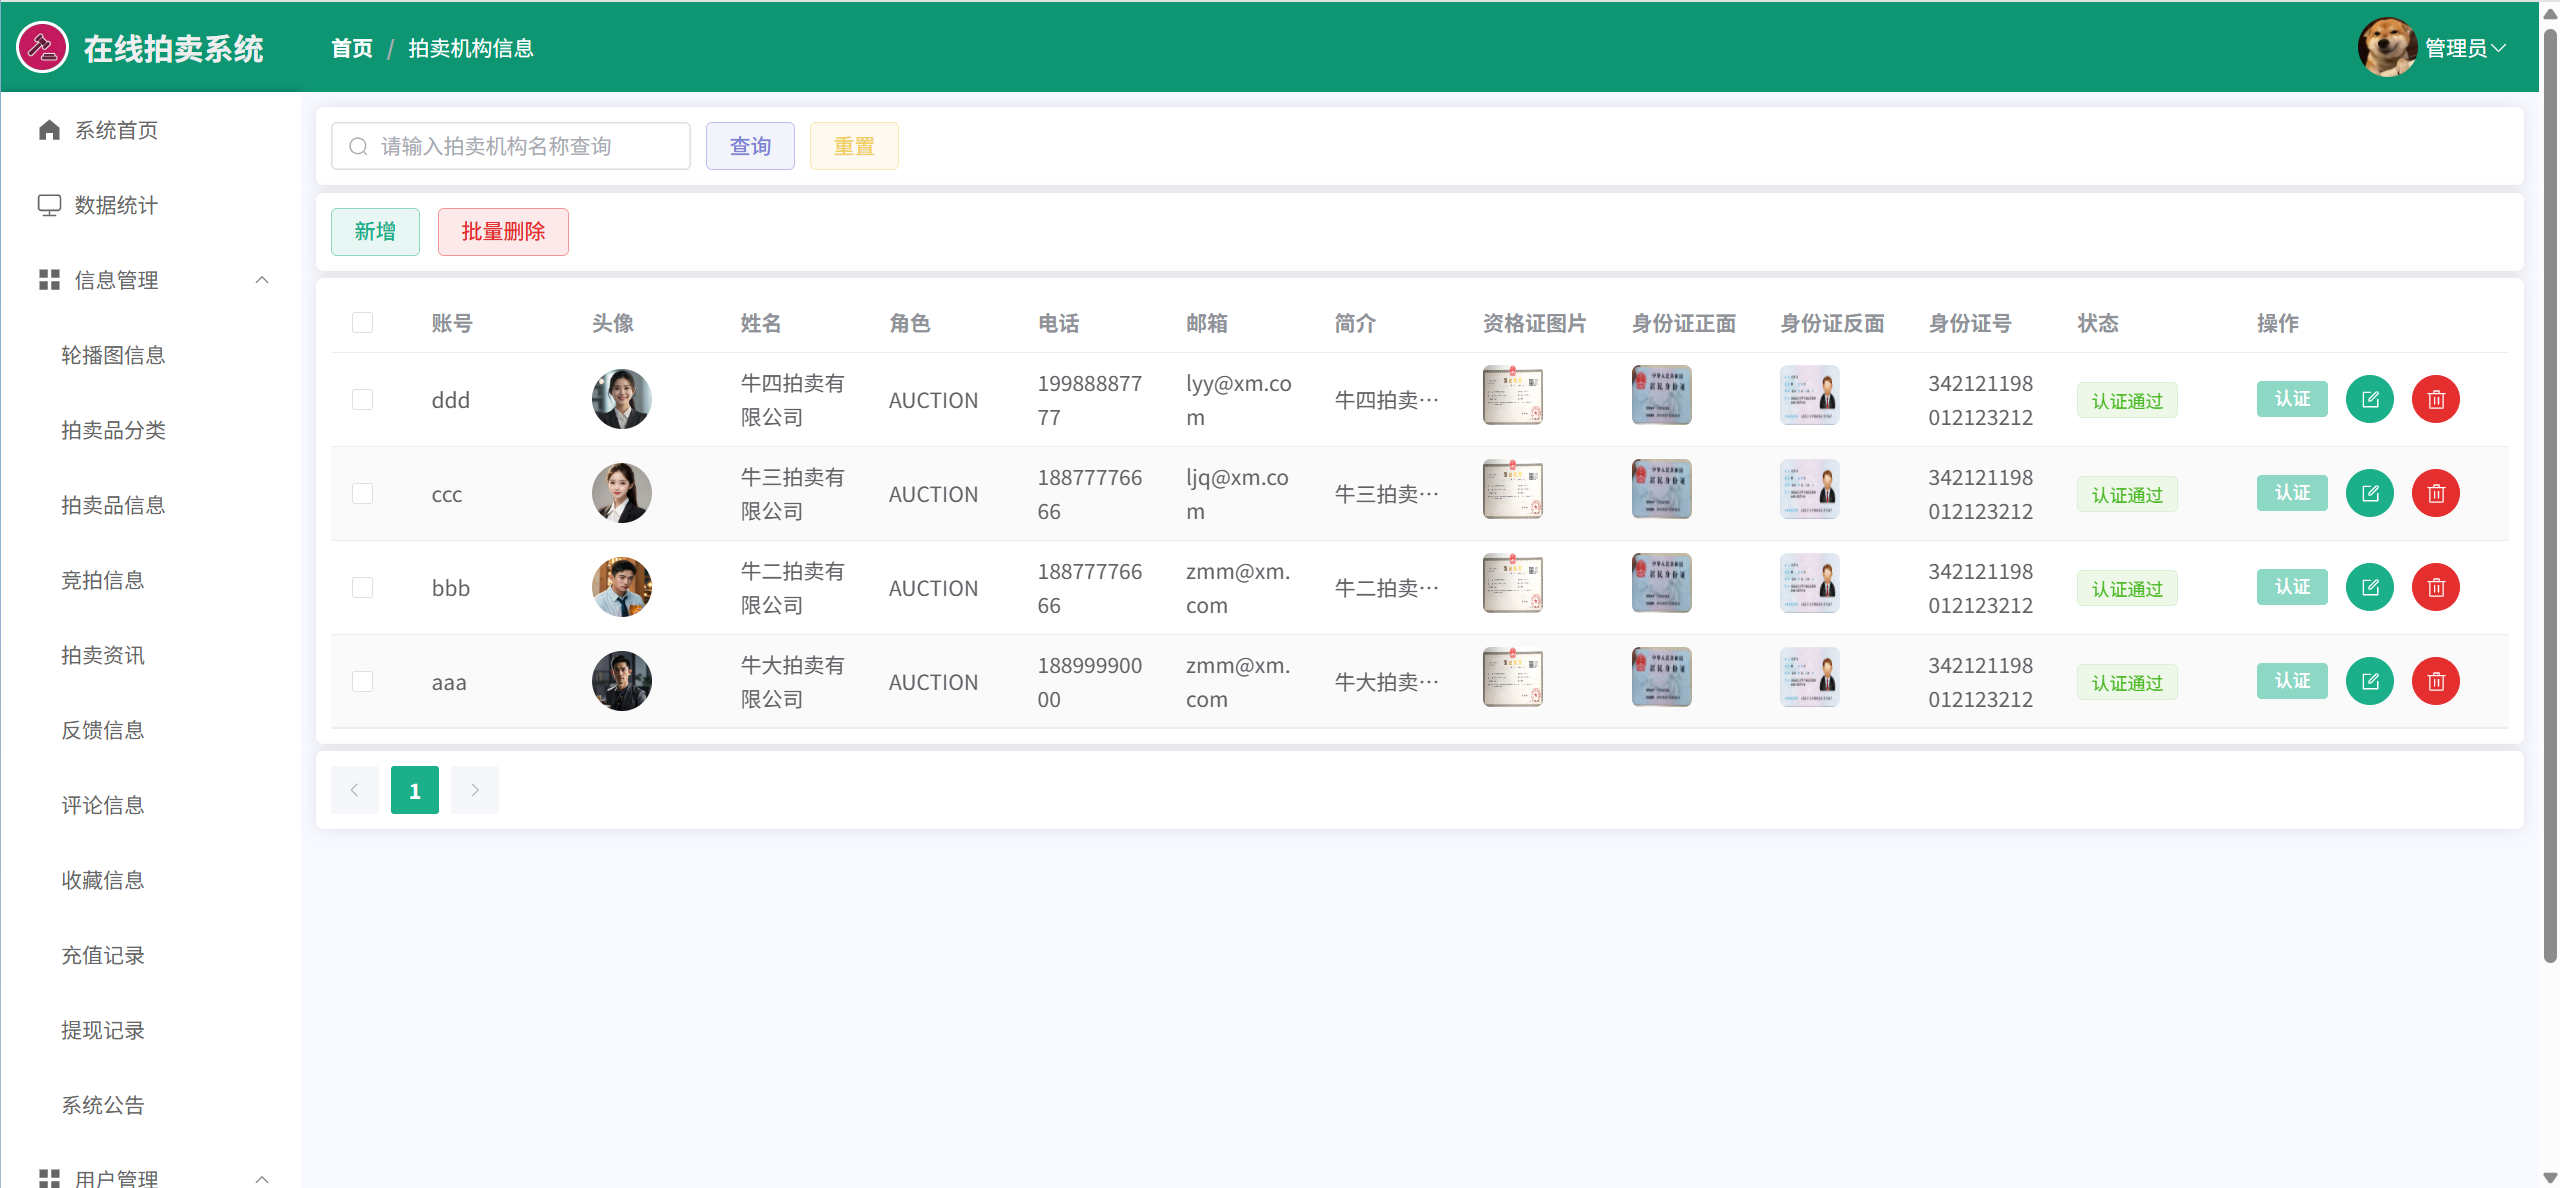This screenshot has height=1188, width=2560.
Task: Select the checkbox for row aaa
Action: pos(362,682)
